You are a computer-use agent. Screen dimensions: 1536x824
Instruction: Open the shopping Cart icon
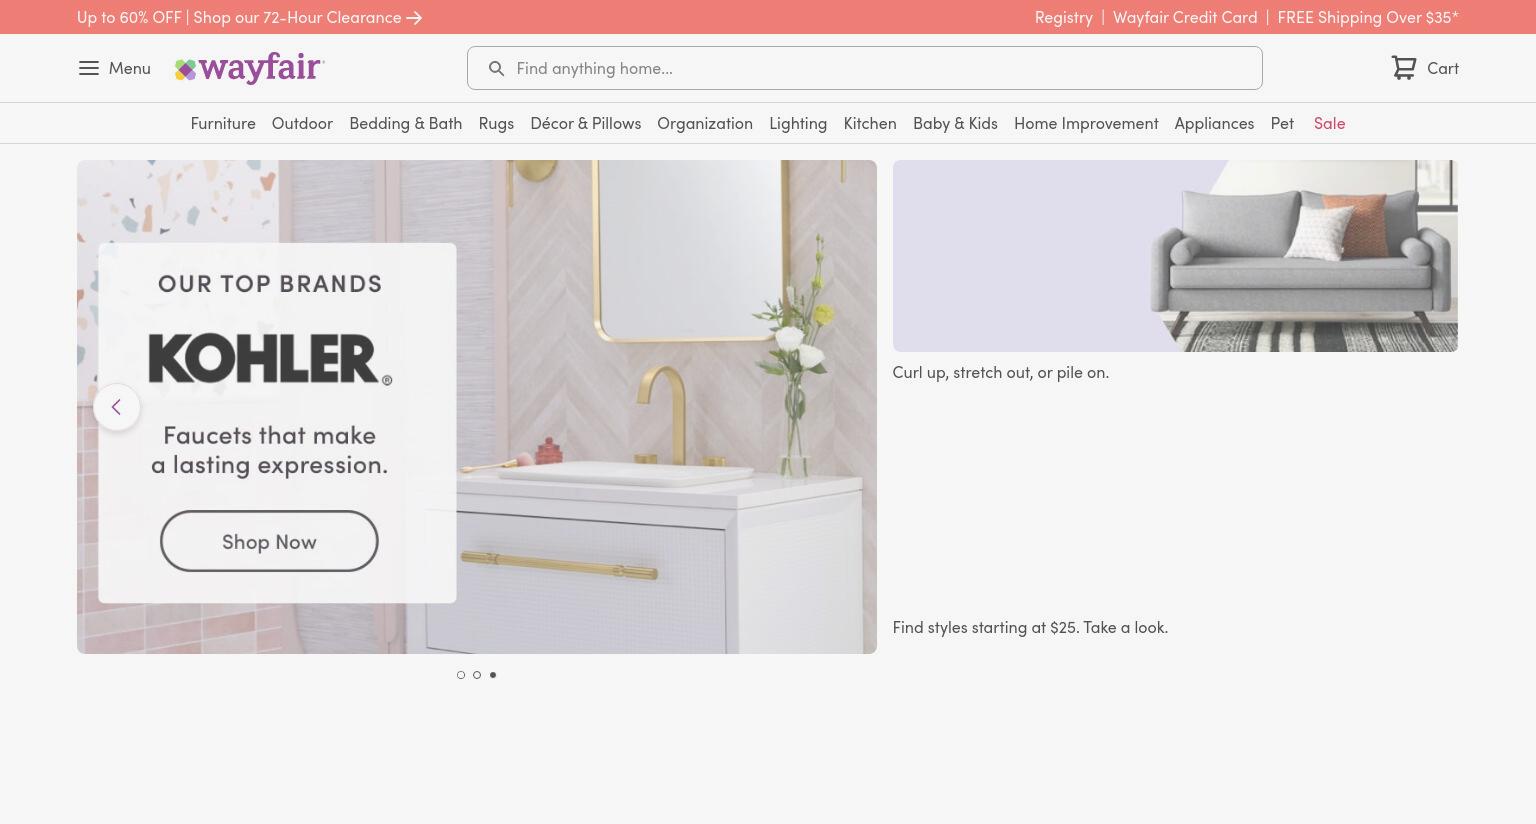click(x=1404, y=67)
